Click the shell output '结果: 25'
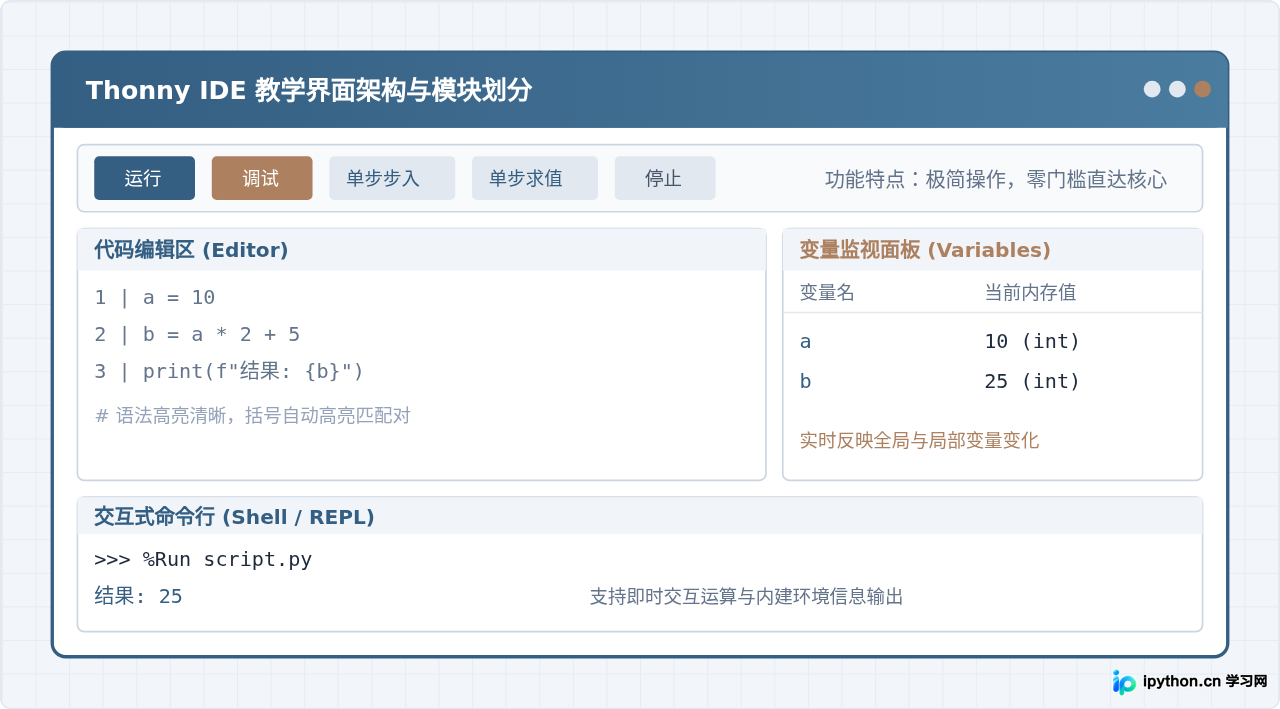This screenshot has width=1280, height=709. [138, 597]
